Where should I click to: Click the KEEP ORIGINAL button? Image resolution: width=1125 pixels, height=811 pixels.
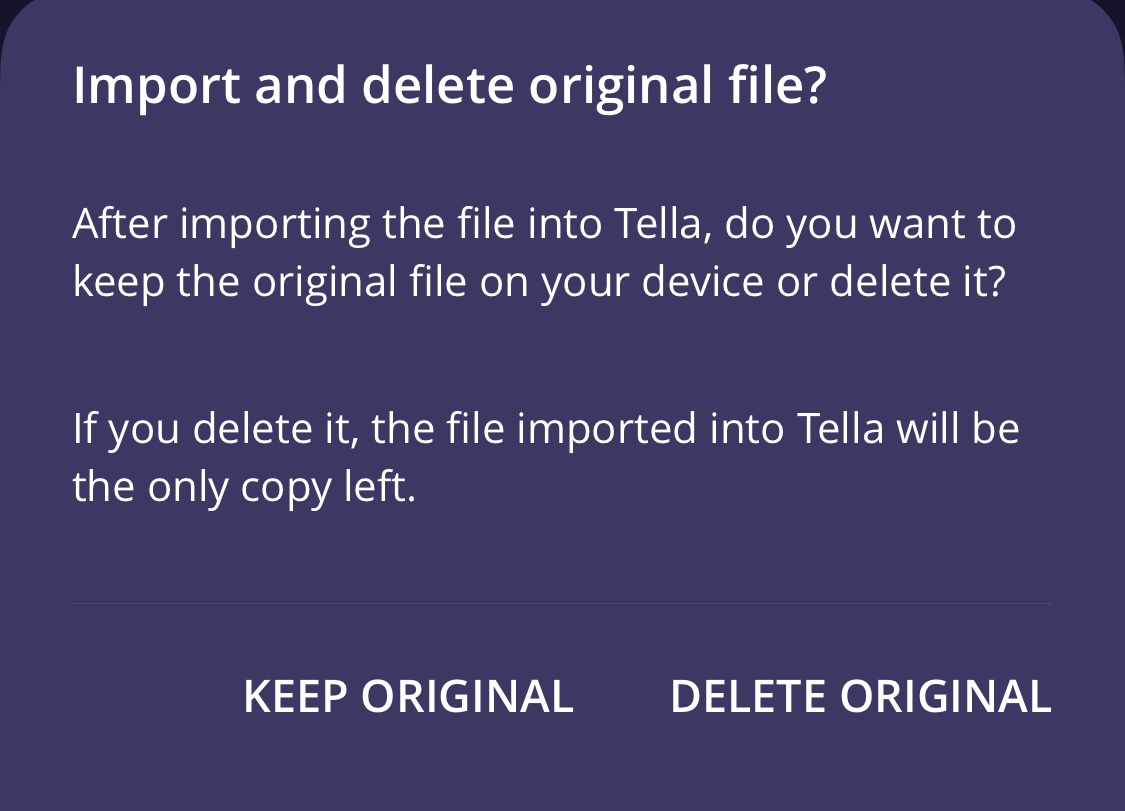[408, 696]
